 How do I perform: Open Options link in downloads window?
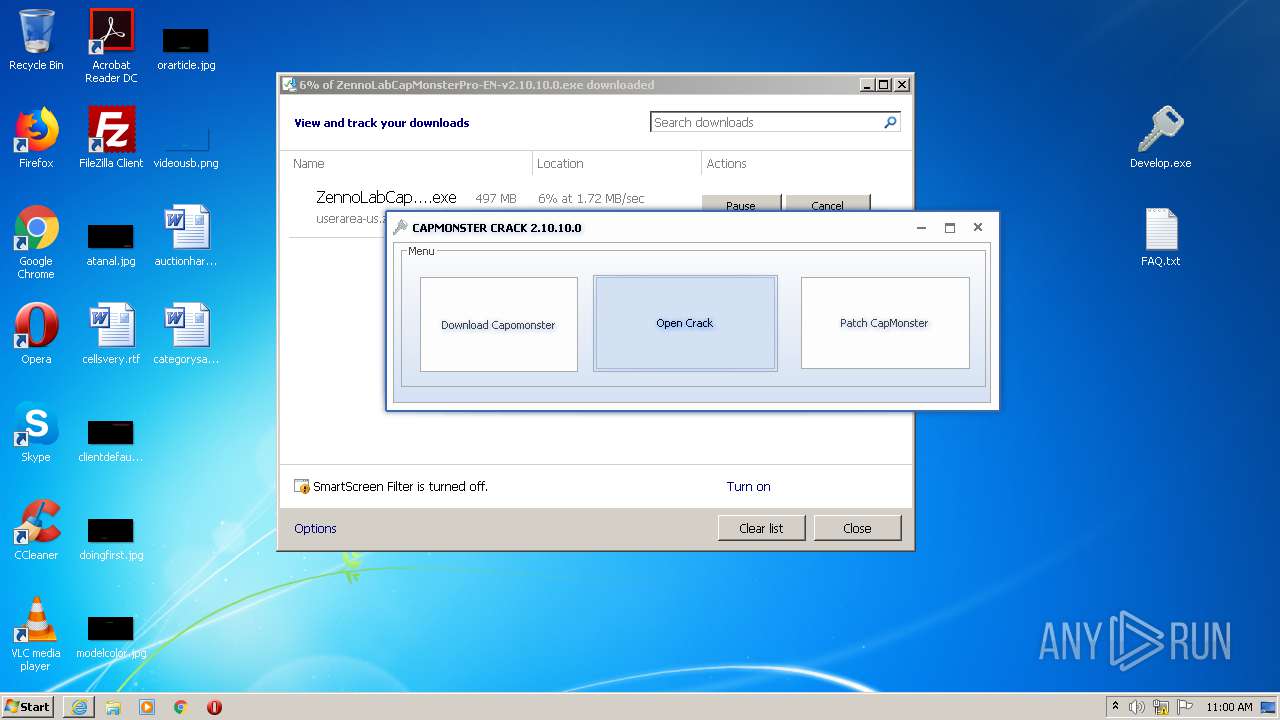point(315,528)
